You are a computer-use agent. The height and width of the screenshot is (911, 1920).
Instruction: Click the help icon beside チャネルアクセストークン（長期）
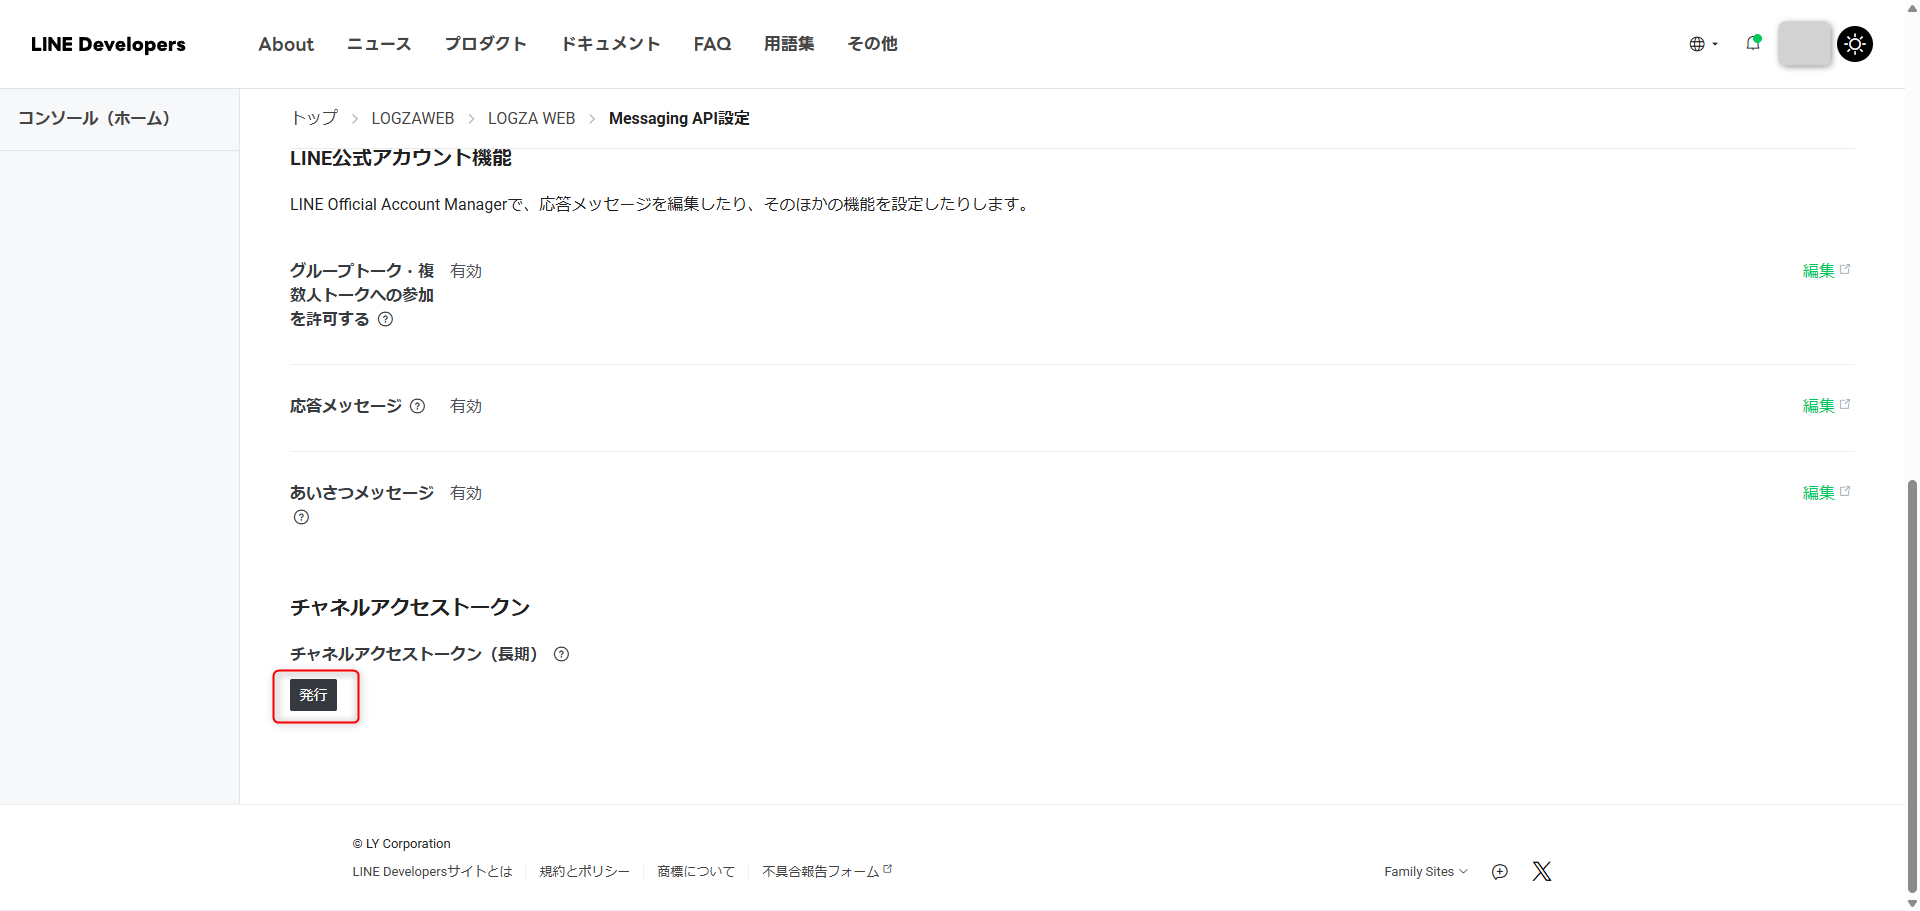pos(561,654)
